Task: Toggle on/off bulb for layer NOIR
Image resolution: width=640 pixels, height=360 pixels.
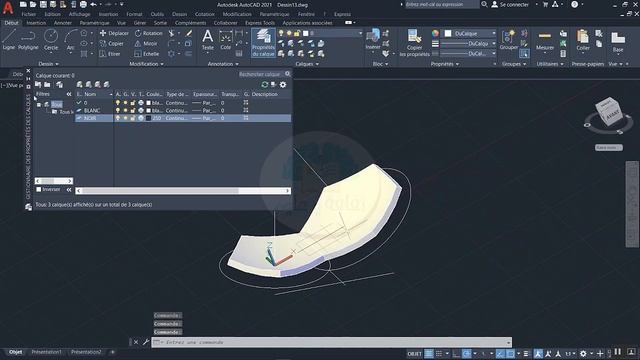Action: [x=118, y=118]
